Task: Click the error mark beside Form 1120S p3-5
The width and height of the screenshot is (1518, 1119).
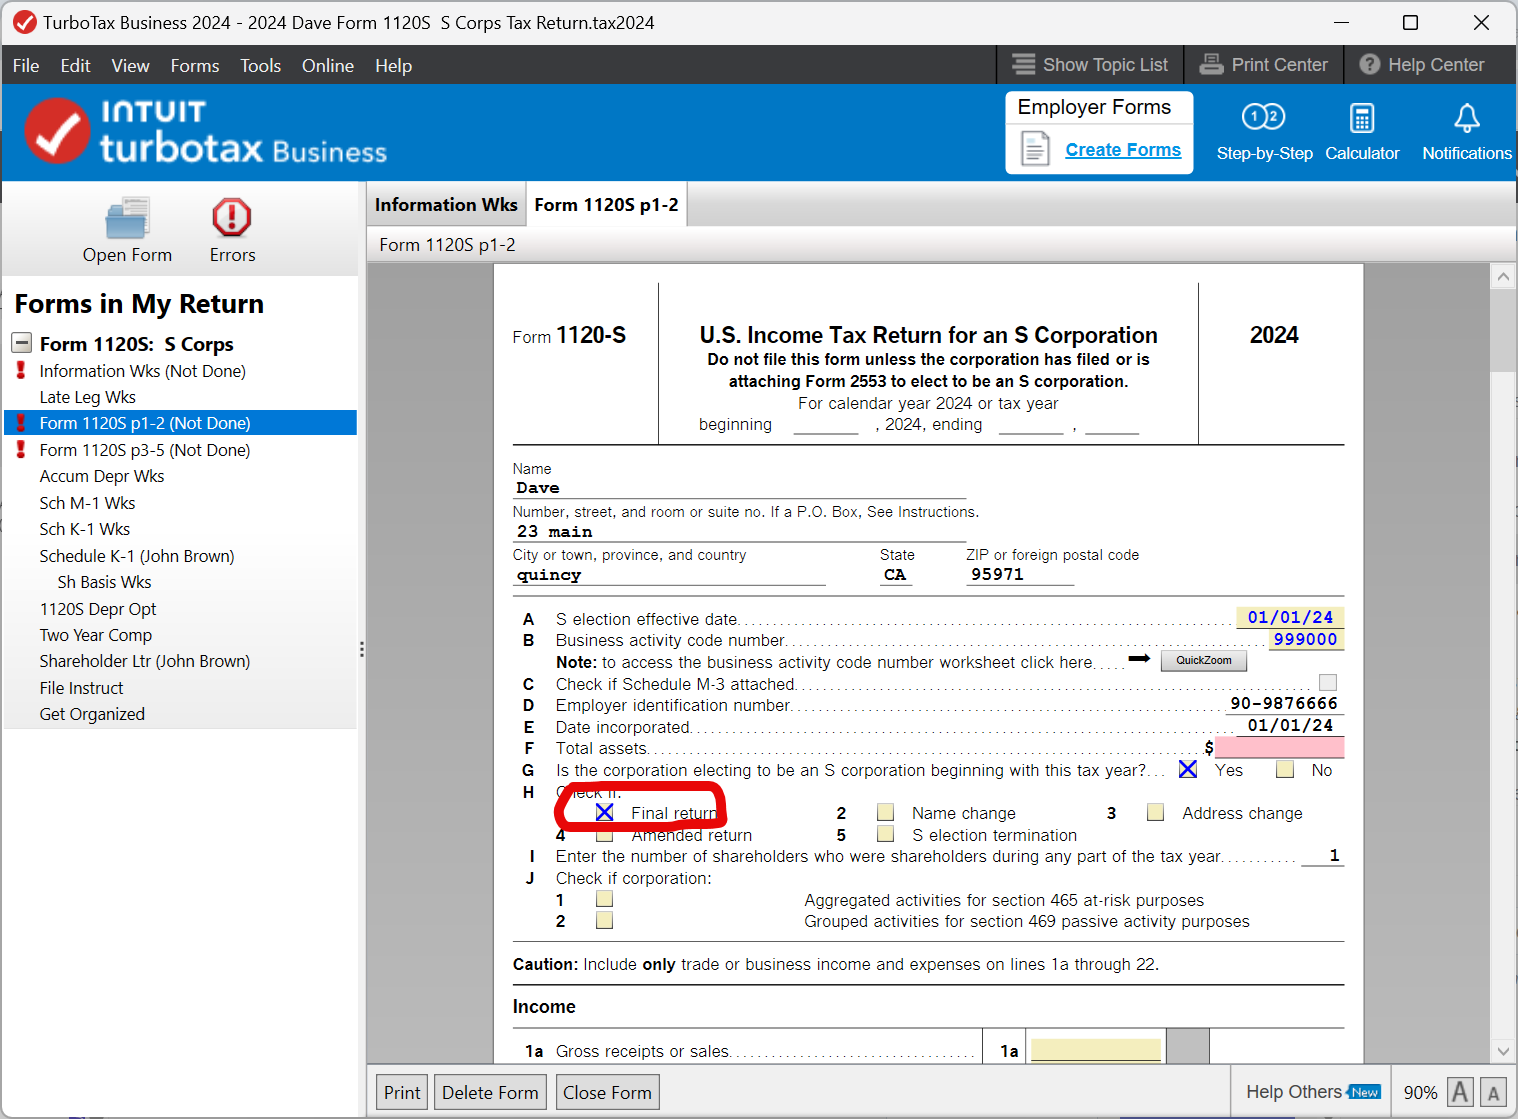Action: (x=21, y=449)
